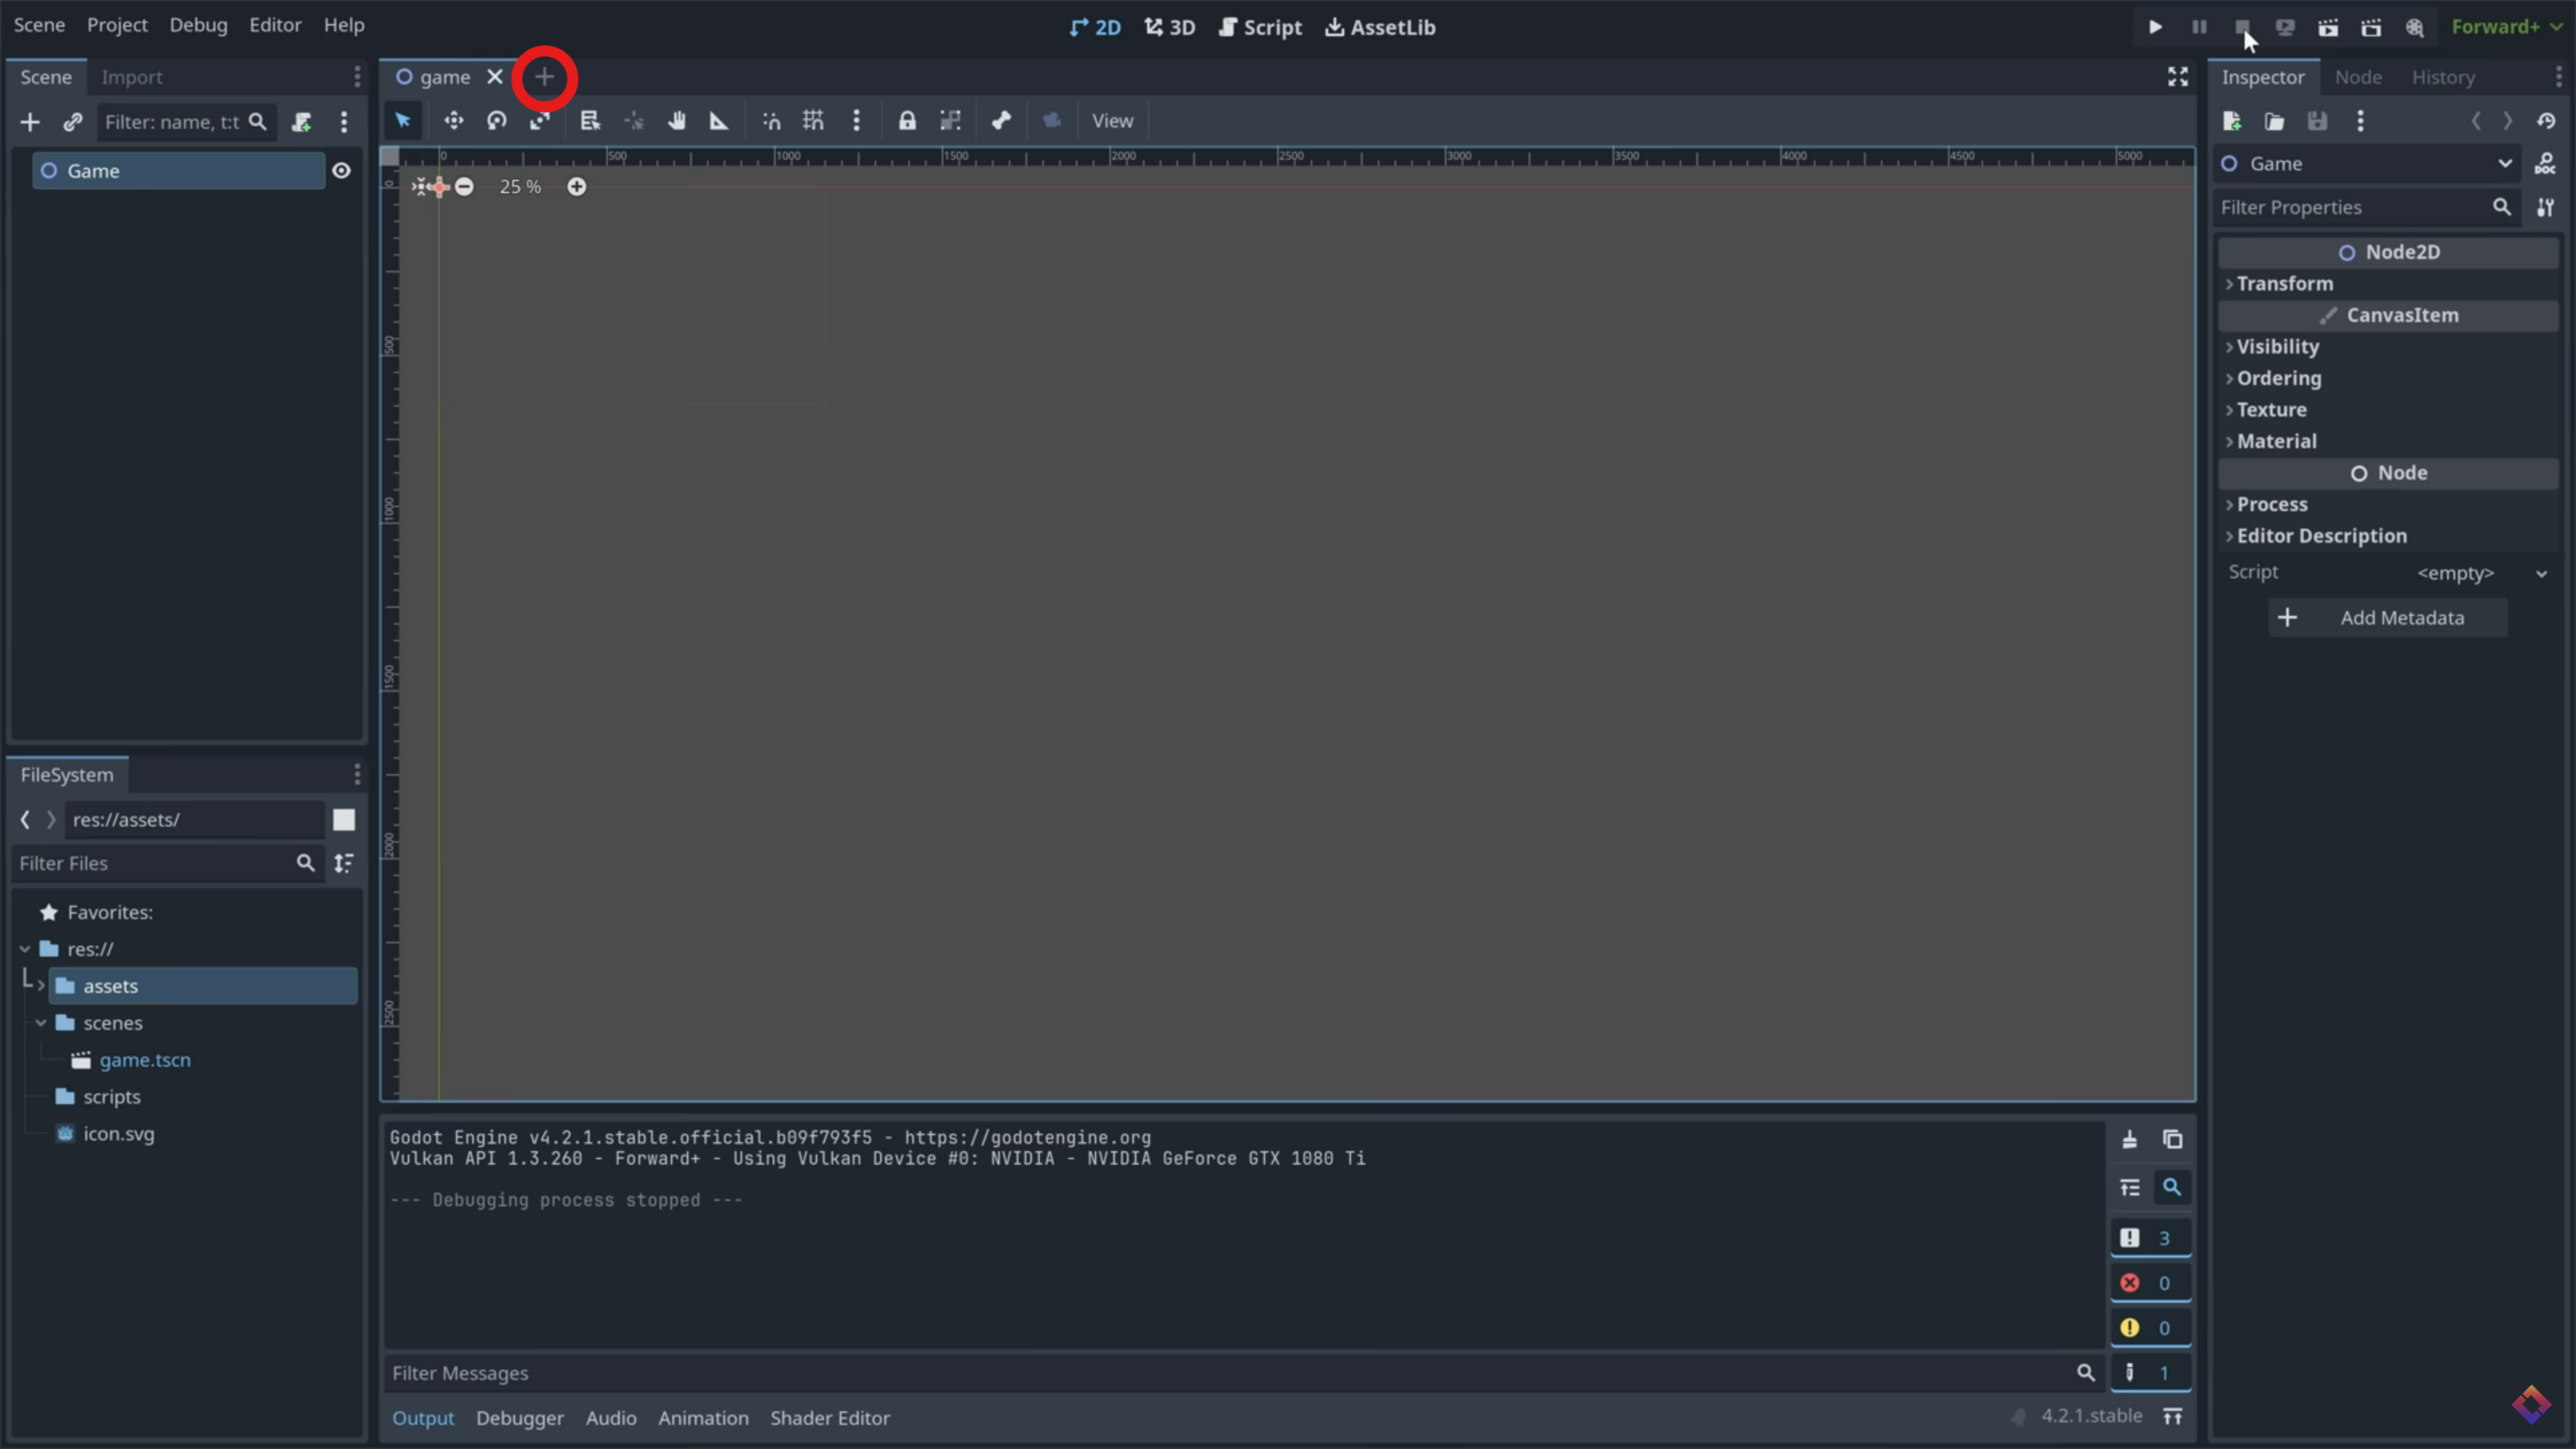Click the Run Project play button
The width and height of the screenshot is (2576, 1449).
click(x=2155, y=27)
